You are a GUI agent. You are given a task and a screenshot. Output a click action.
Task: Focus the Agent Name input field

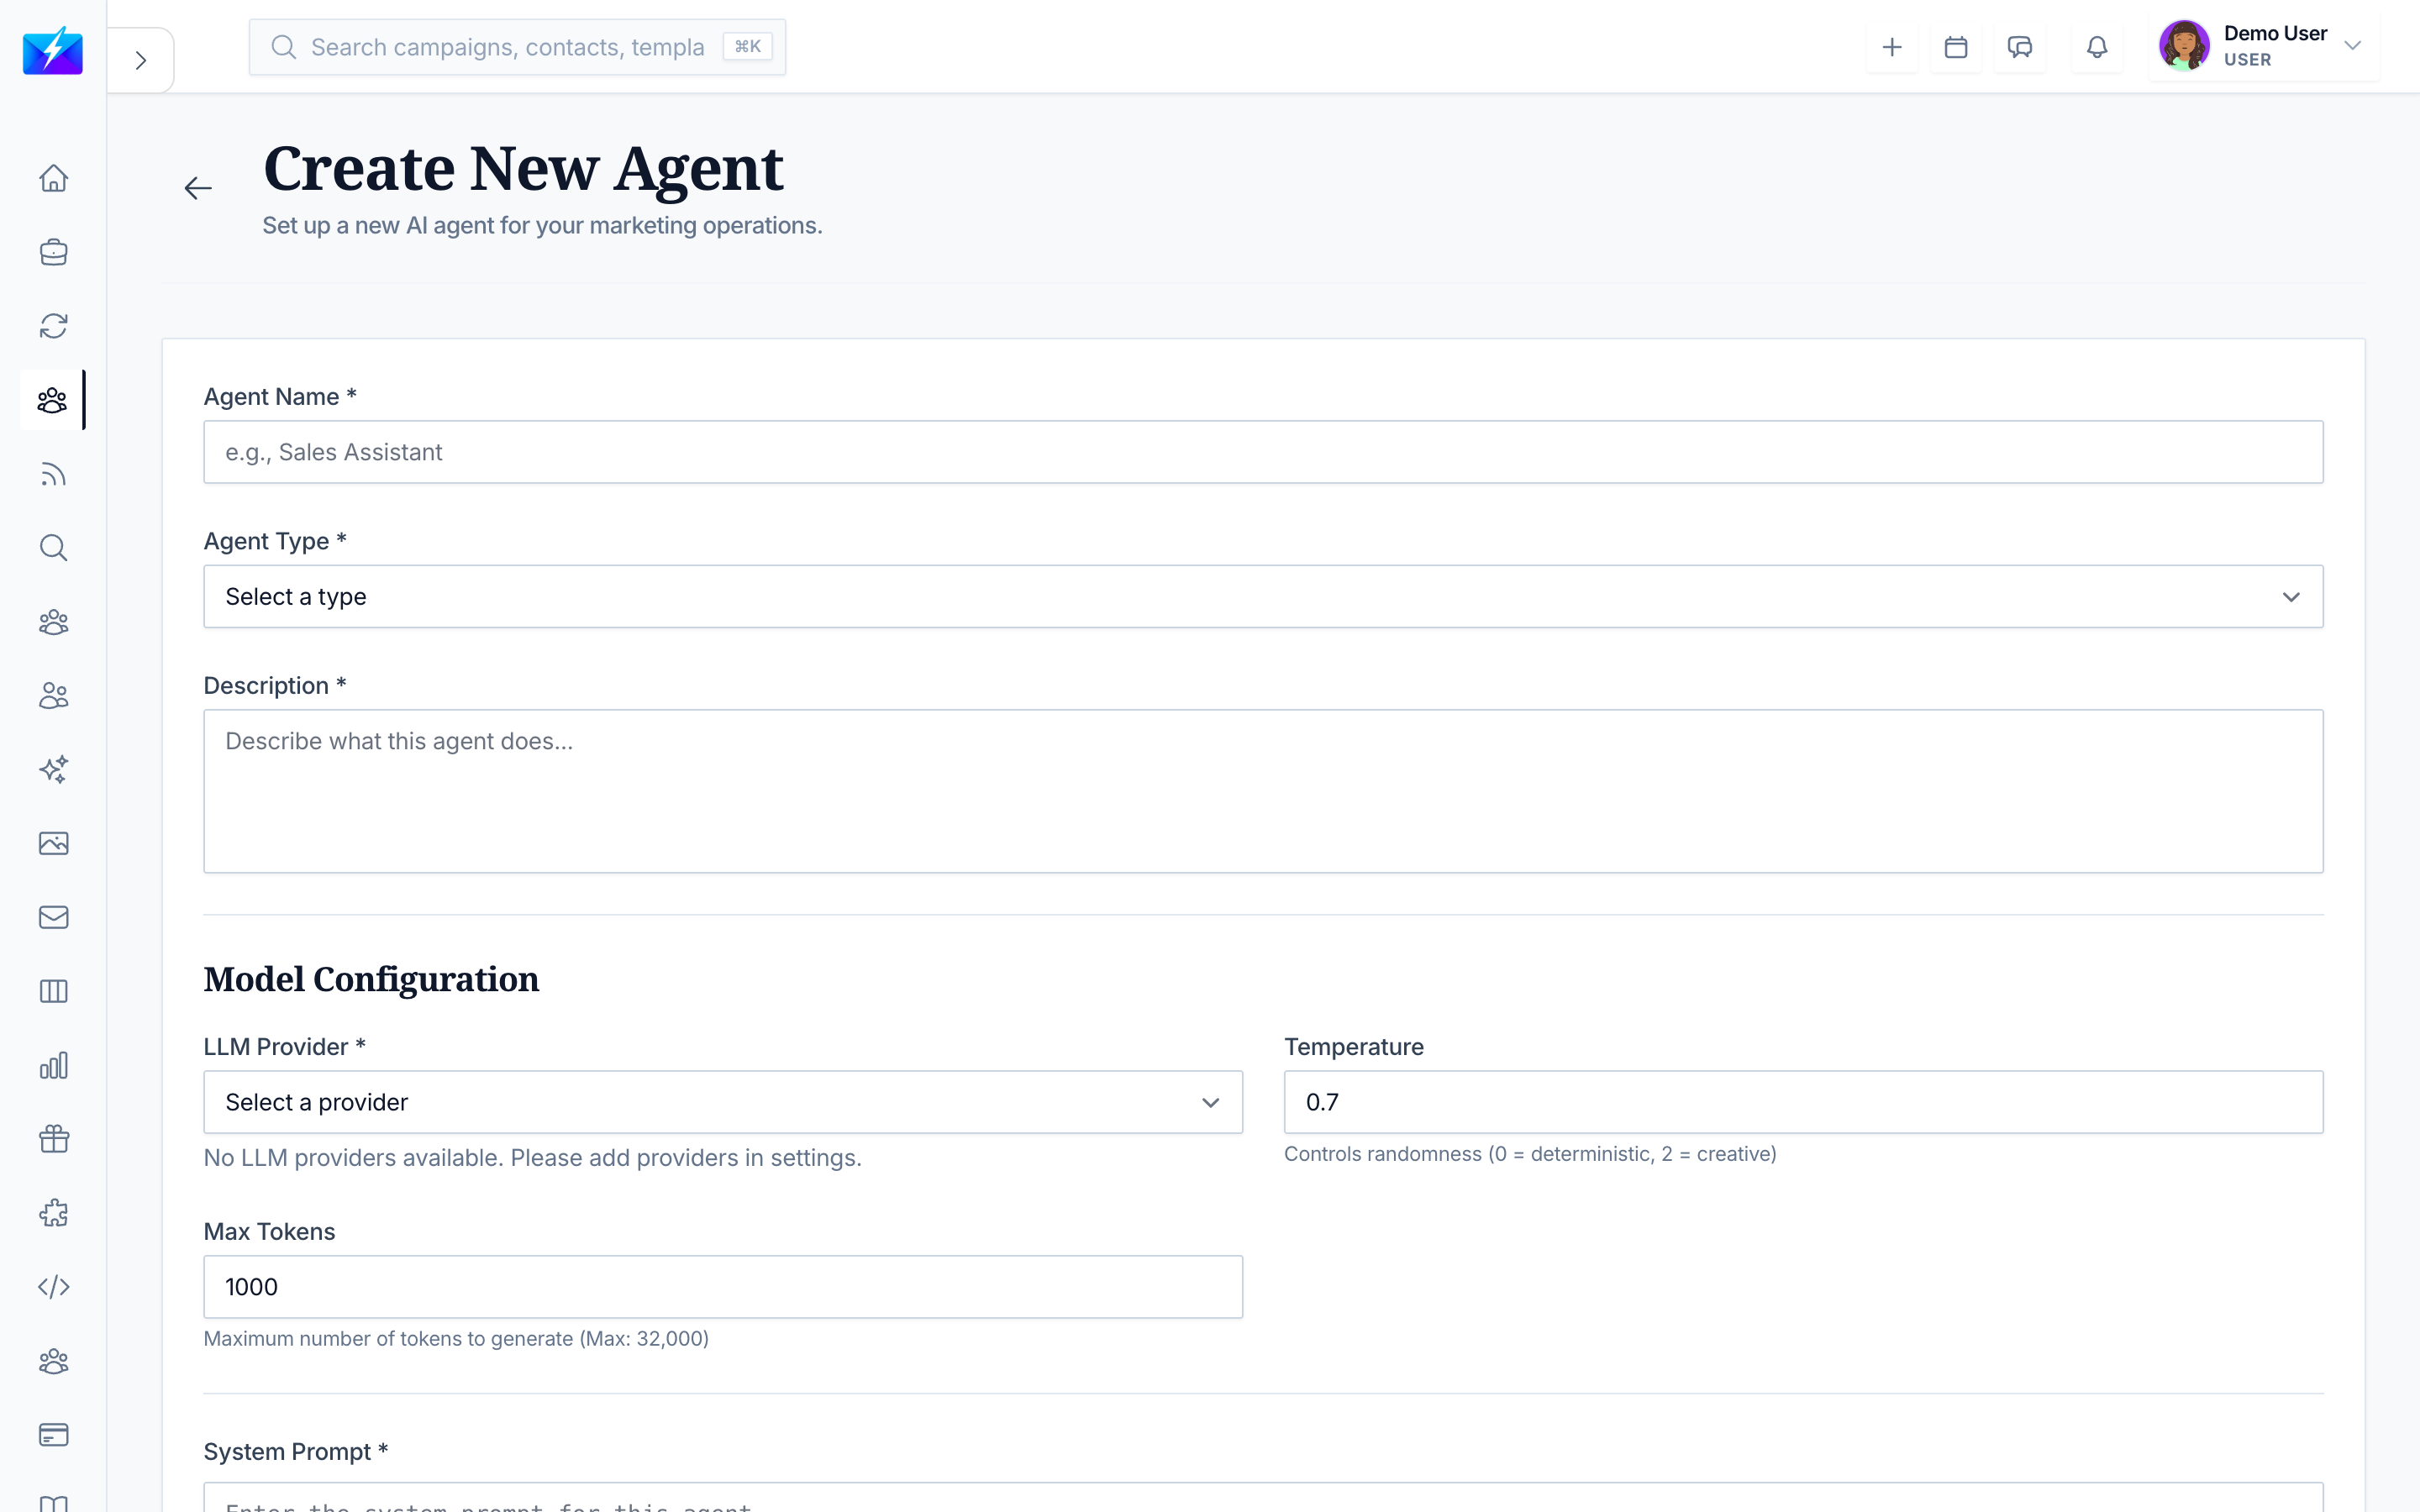1263,452
